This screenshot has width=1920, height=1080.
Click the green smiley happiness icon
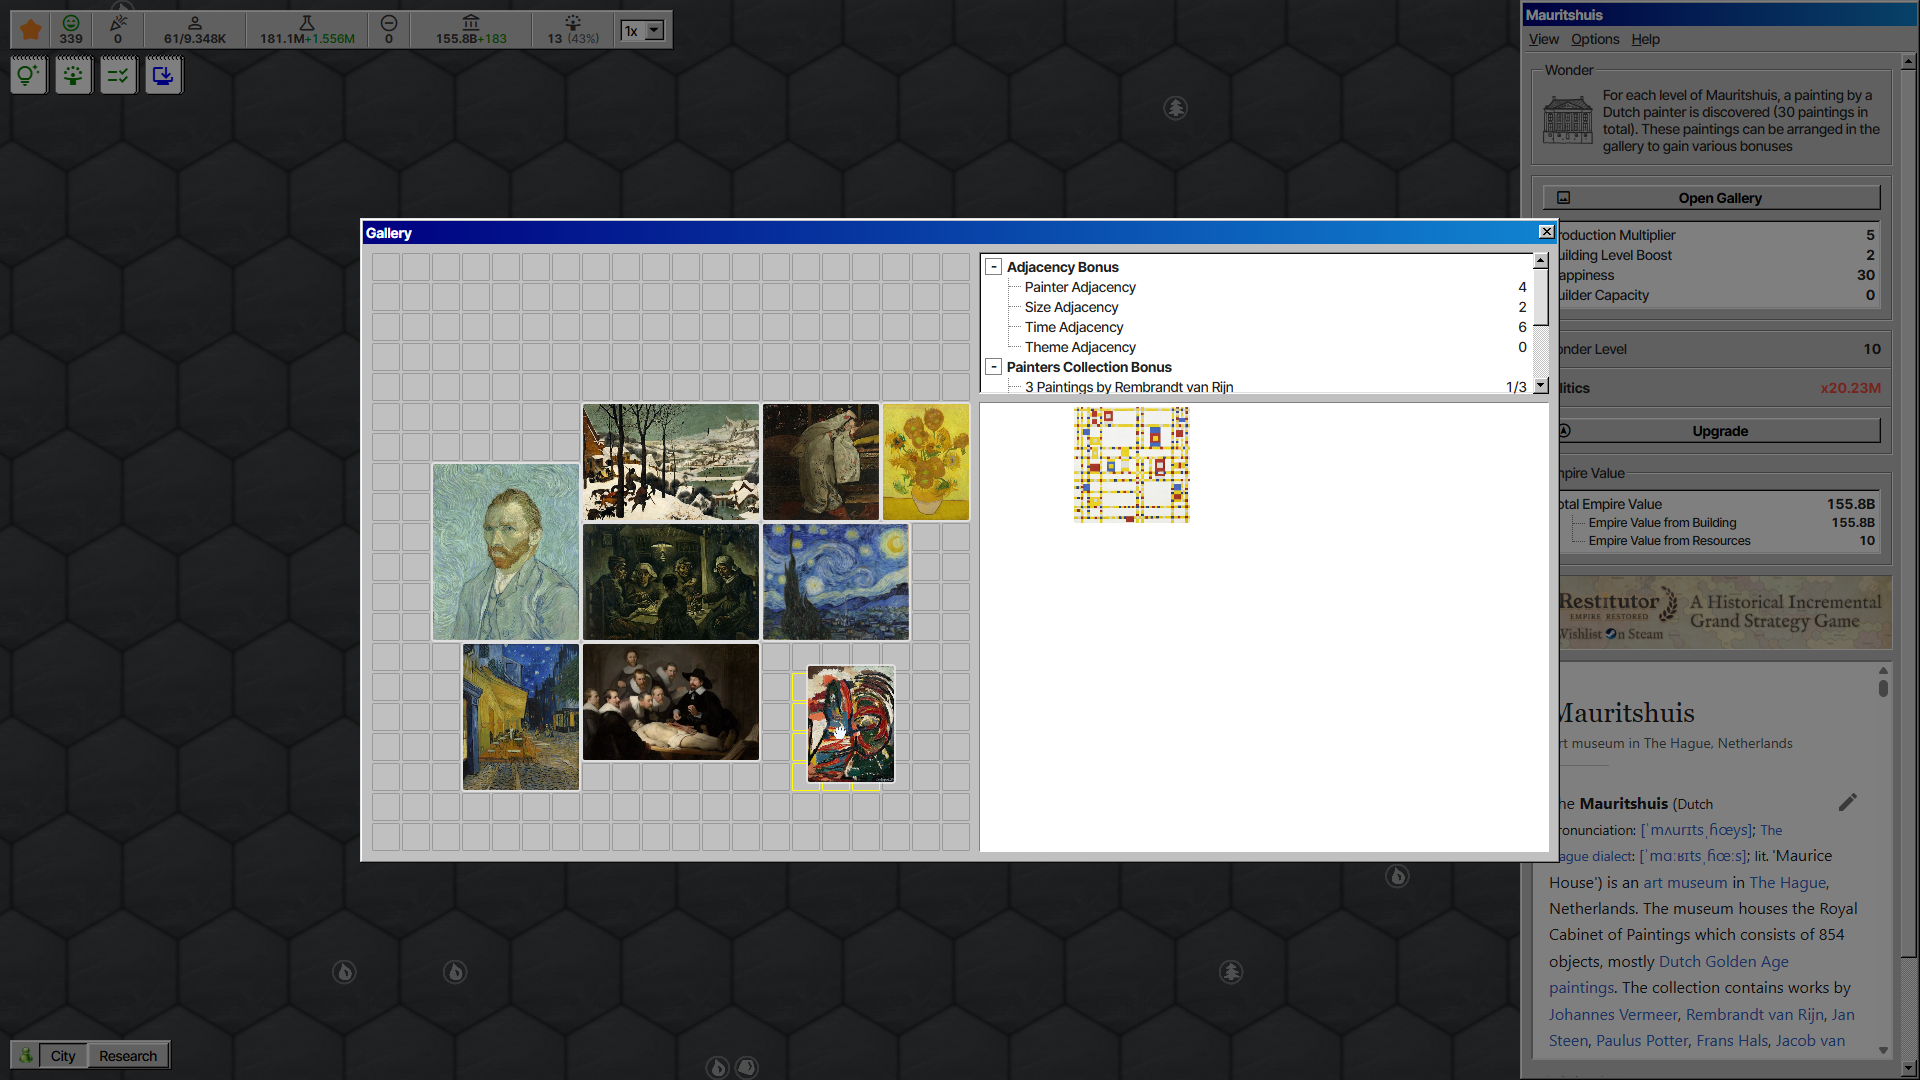pos(71,22)
